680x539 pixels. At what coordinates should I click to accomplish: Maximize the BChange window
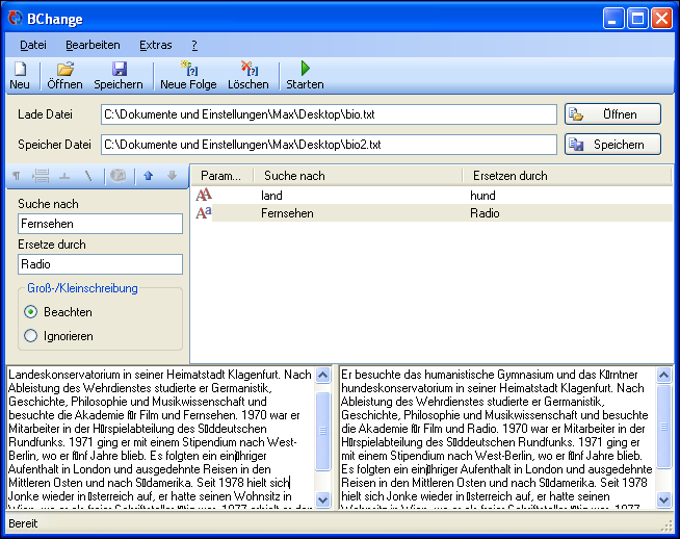pos(638,19)
